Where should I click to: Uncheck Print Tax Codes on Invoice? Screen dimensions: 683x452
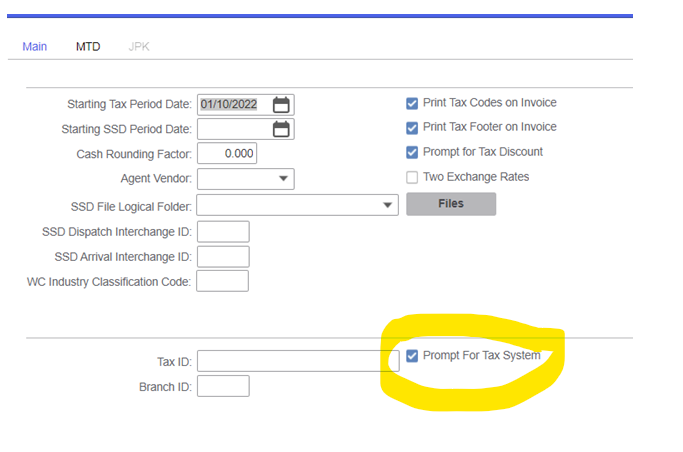pos(412,103)
